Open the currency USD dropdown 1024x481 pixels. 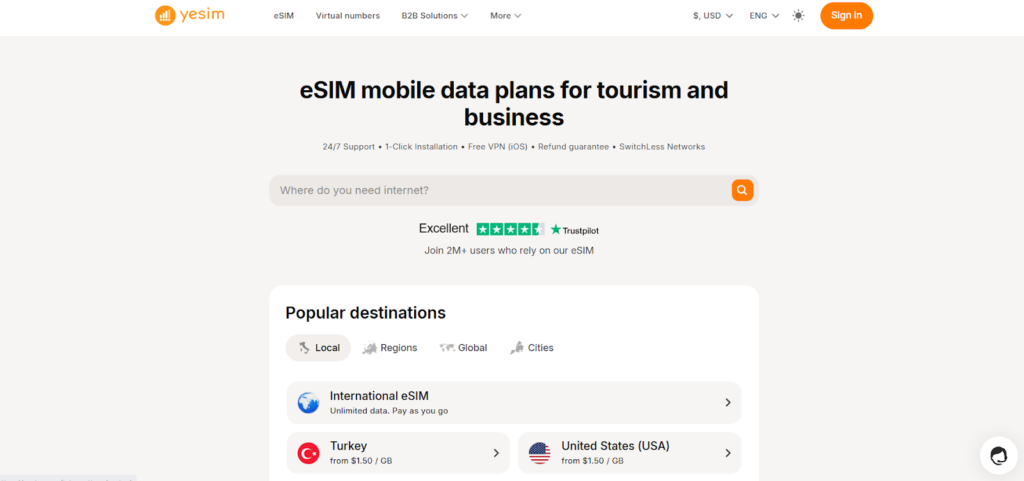[712, 16]
